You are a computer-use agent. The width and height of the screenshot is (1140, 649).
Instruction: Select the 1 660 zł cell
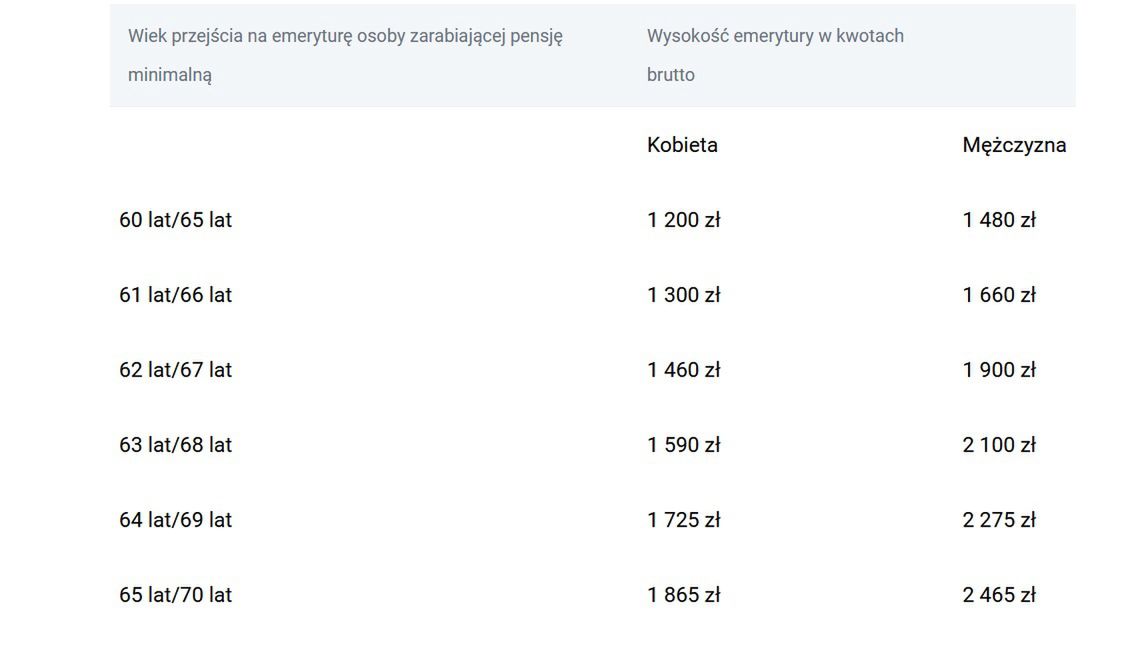[x=999, y=295]
